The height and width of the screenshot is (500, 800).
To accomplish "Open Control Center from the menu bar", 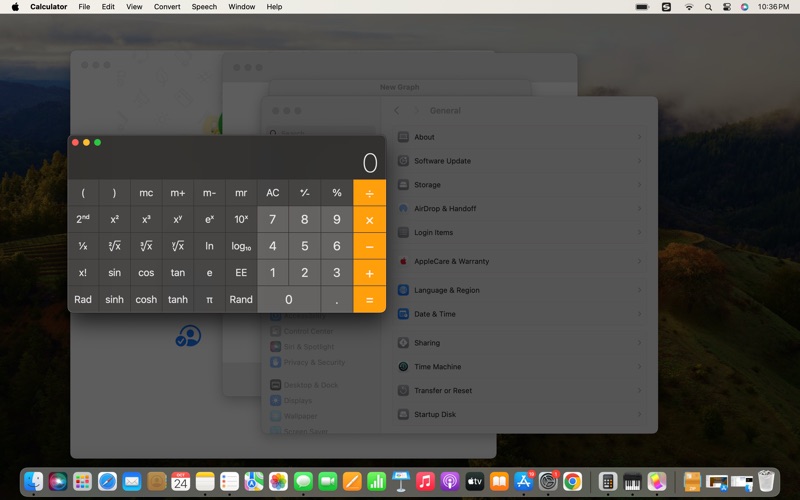I will click(727, 7).
